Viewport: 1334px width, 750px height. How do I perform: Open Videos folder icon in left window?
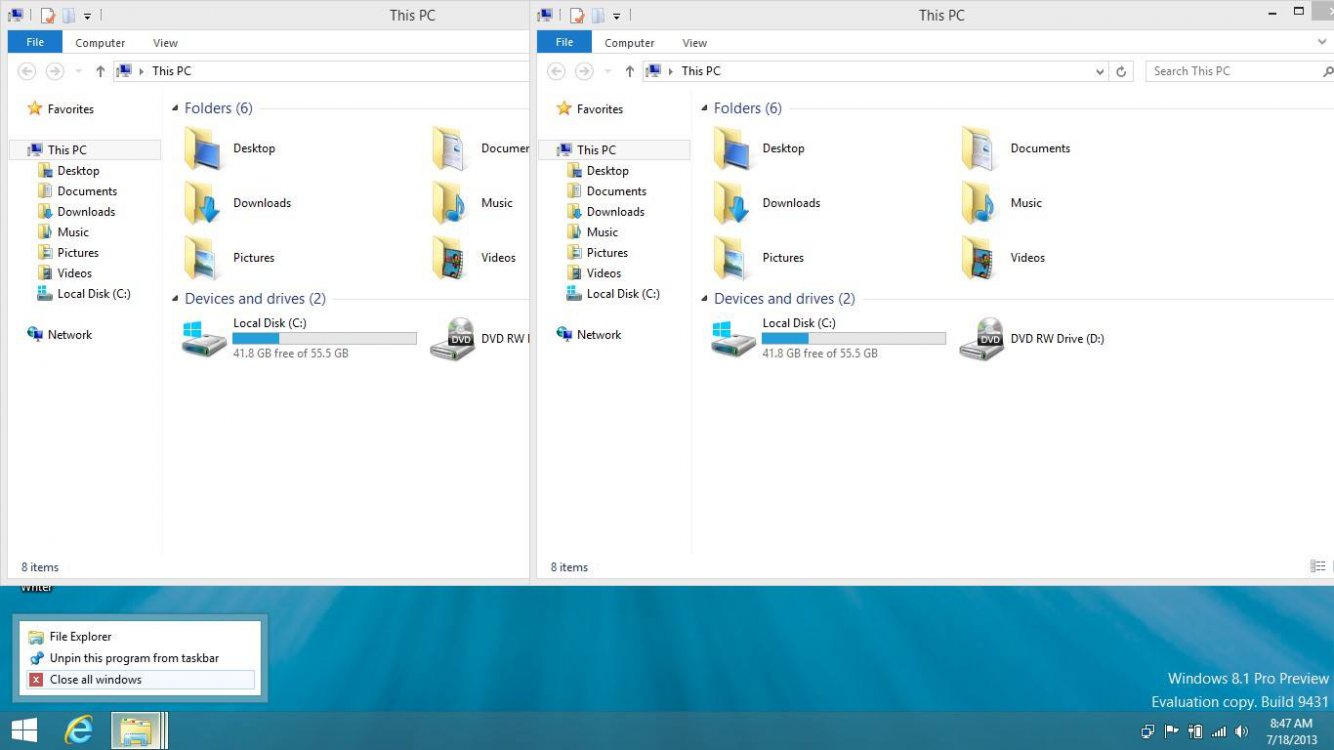451,258
